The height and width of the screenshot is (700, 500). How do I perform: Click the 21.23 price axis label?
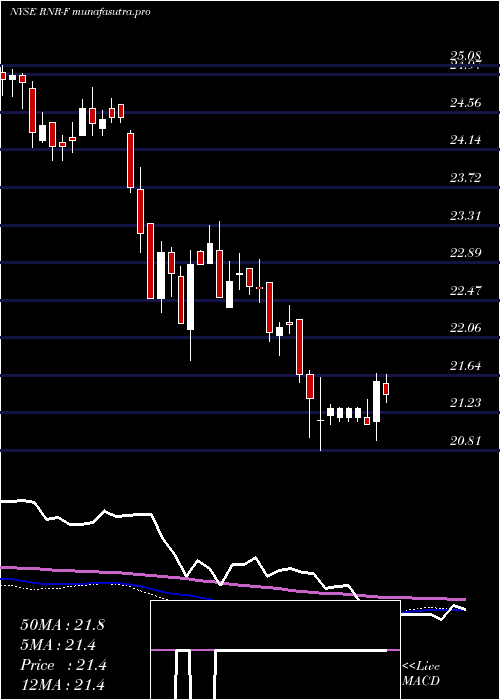tap(466, 403)
